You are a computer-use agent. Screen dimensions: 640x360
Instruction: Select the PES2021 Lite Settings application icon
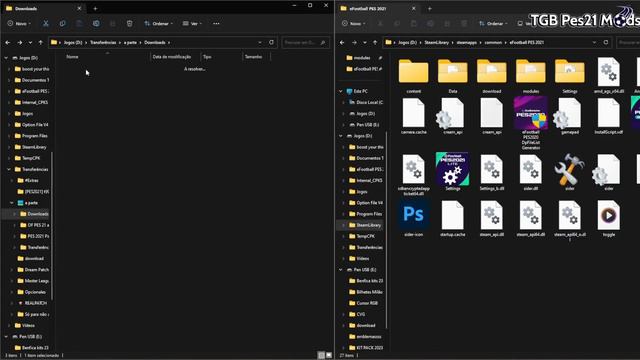[x=452, y=172]
